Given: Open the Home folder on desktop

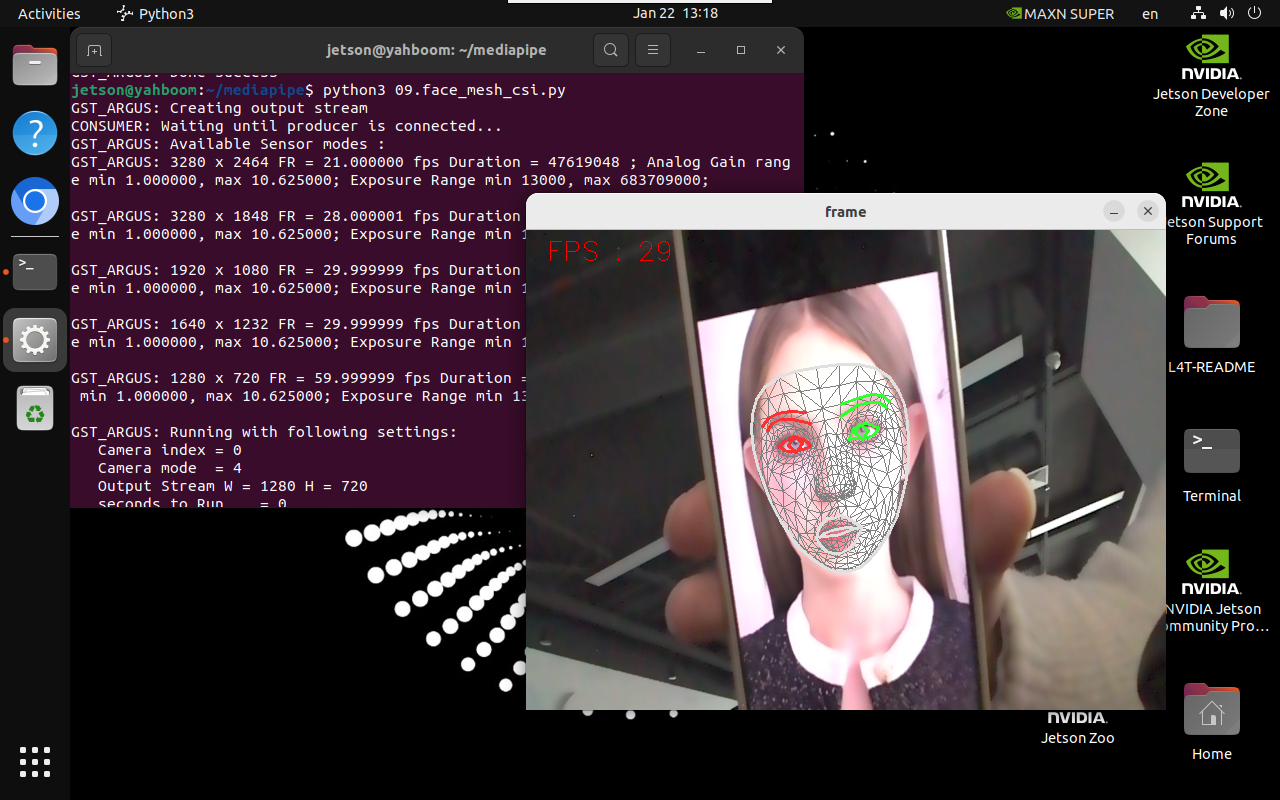Looking at the screenshot, I should 1211,722.
